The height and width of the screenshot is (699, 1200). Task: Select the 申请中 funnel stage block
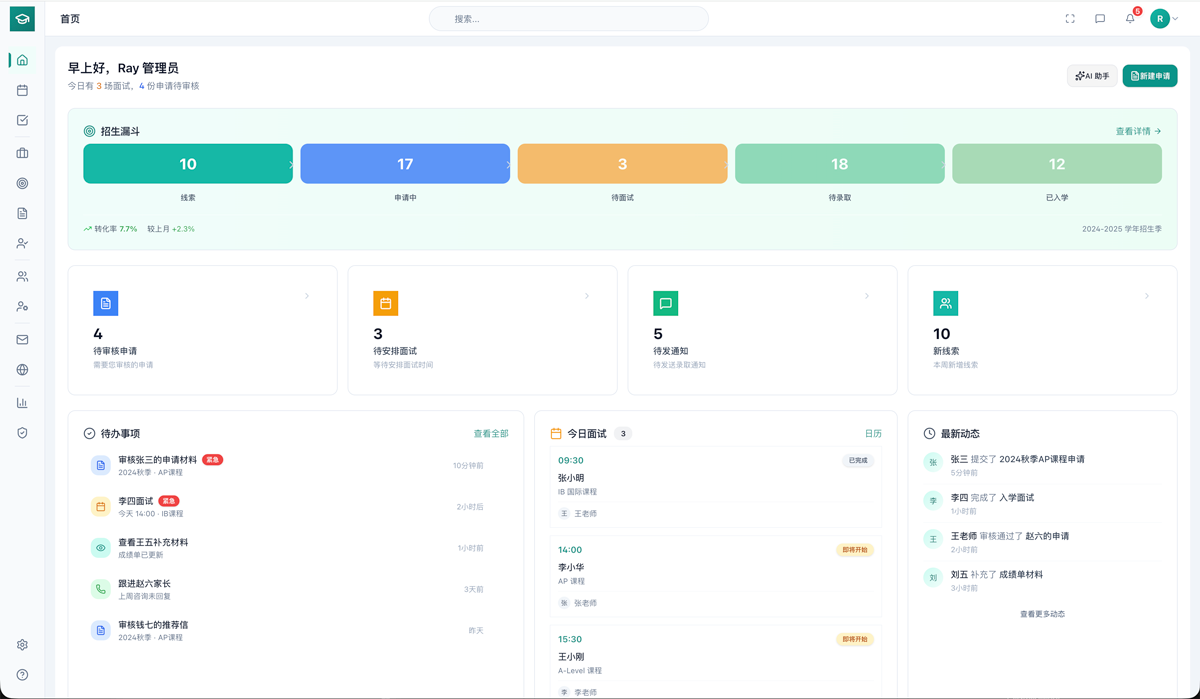(405, 164)
